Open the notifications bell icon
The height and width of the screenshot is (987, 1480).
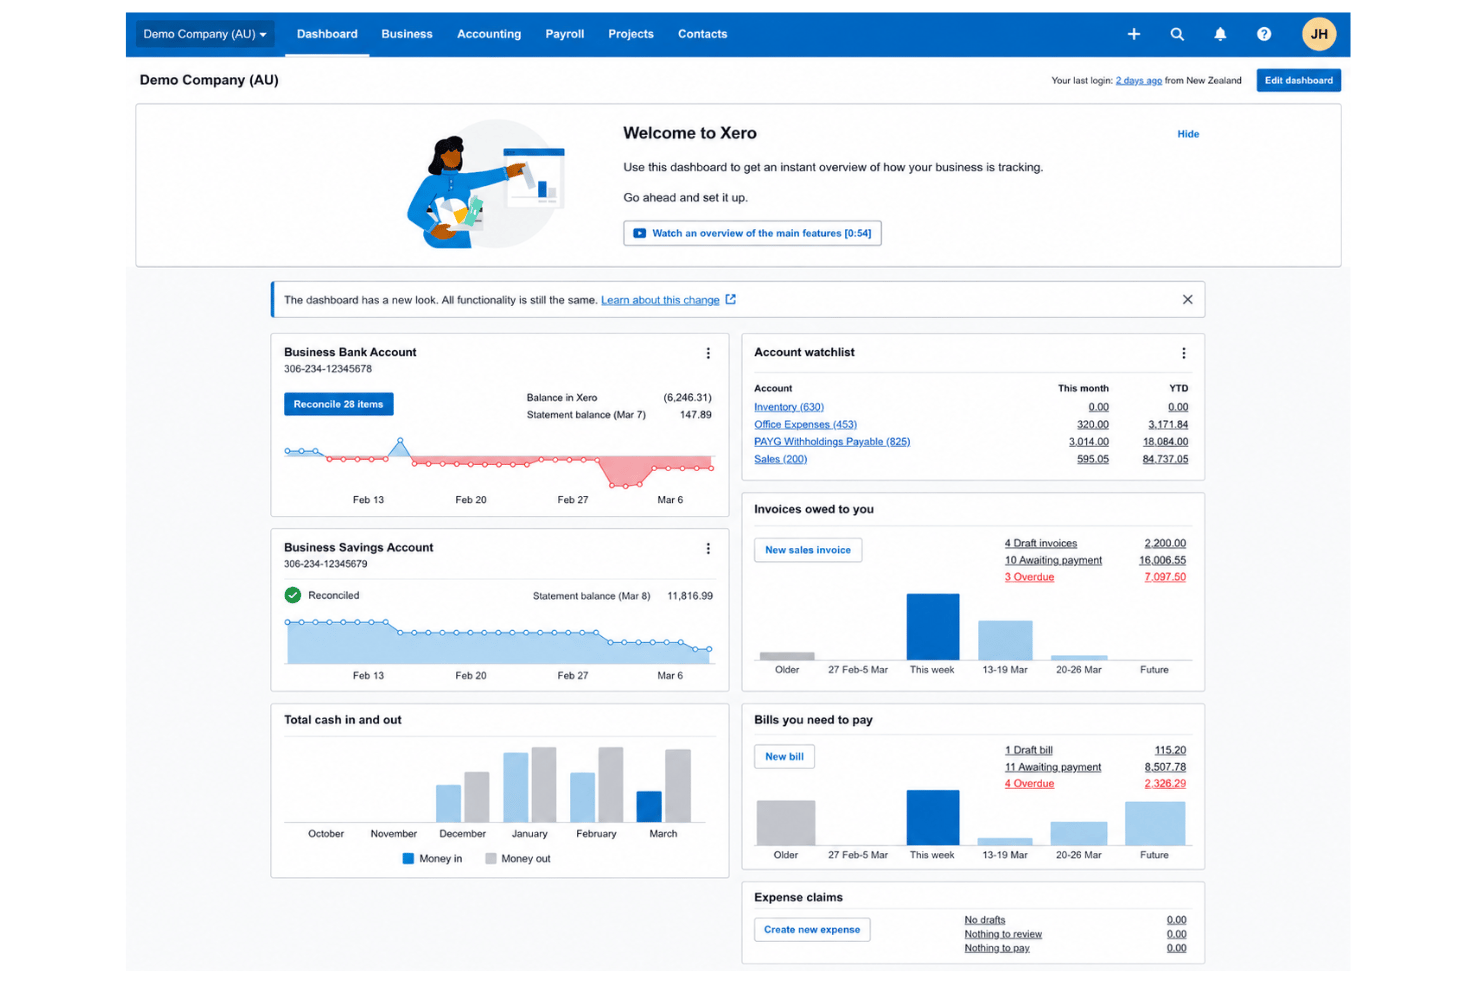click(1220, 34)
